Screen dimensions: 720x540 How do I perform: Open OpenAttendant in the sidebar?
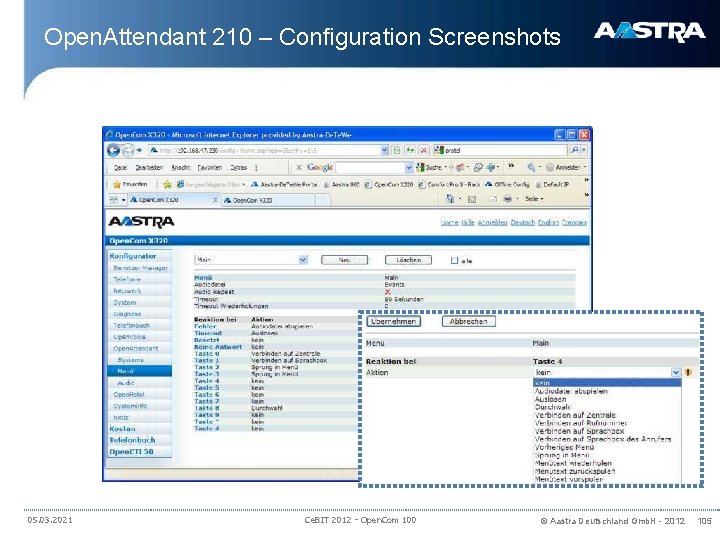pos(135,349)
